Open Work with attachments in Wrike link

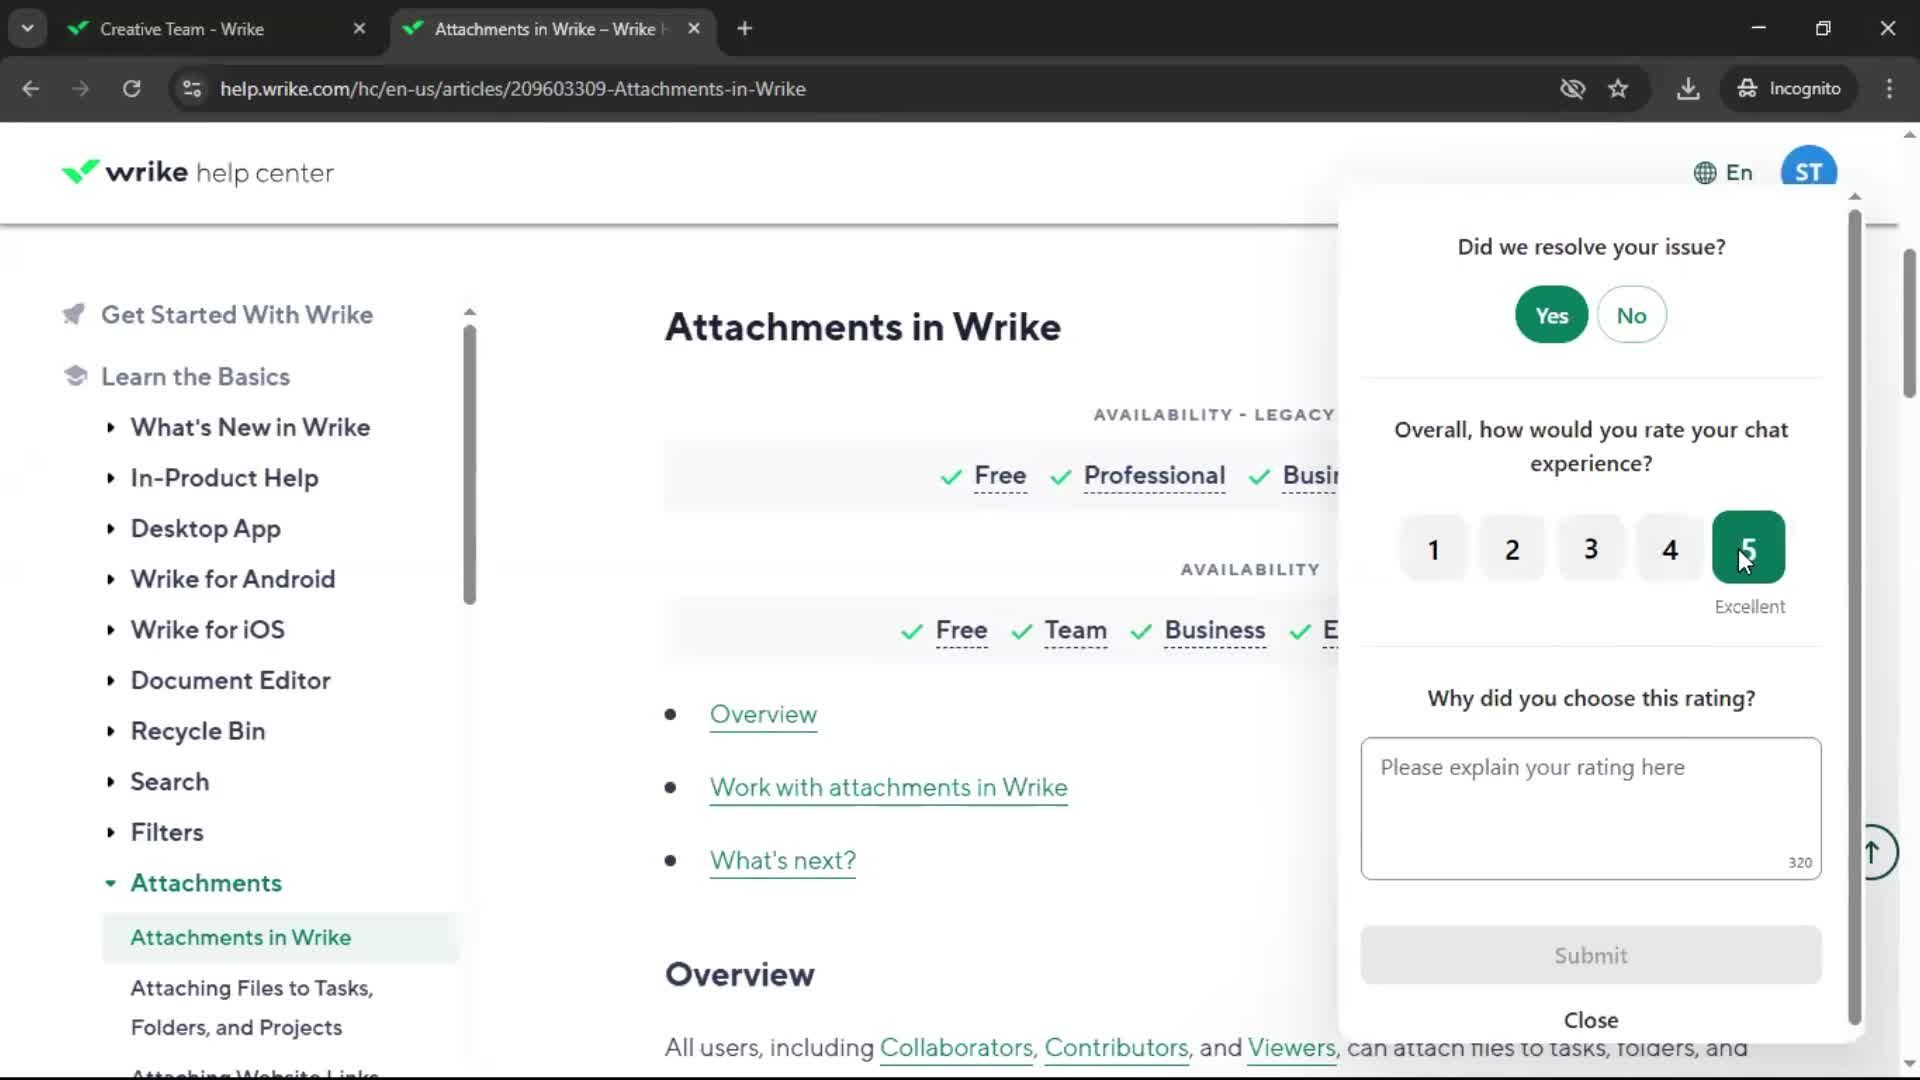coord(888,787)
